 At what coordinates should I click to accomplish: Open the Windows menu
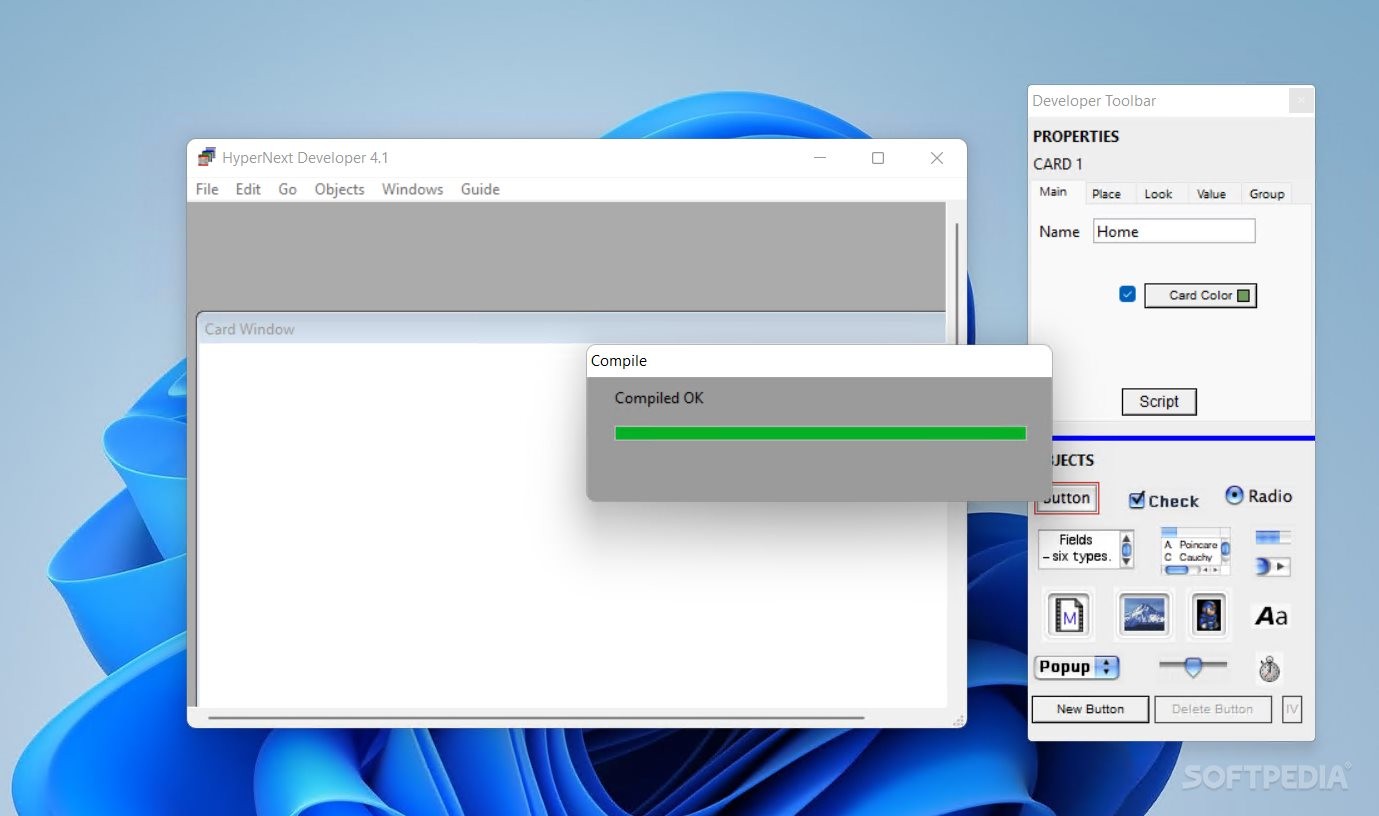point(412,189)
